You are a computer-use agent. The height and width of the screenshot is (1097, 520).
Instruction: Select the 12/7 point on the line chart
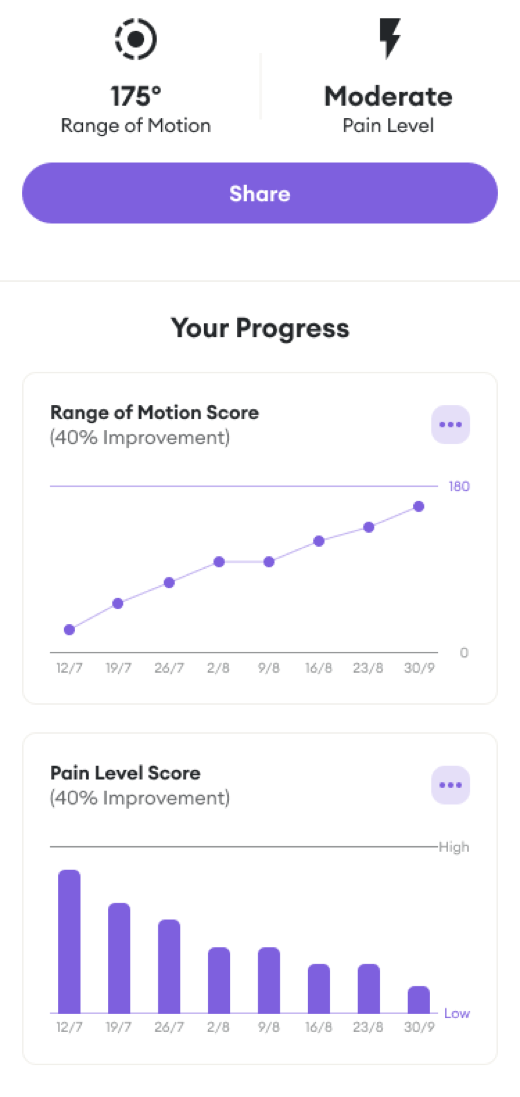[69, 630]
